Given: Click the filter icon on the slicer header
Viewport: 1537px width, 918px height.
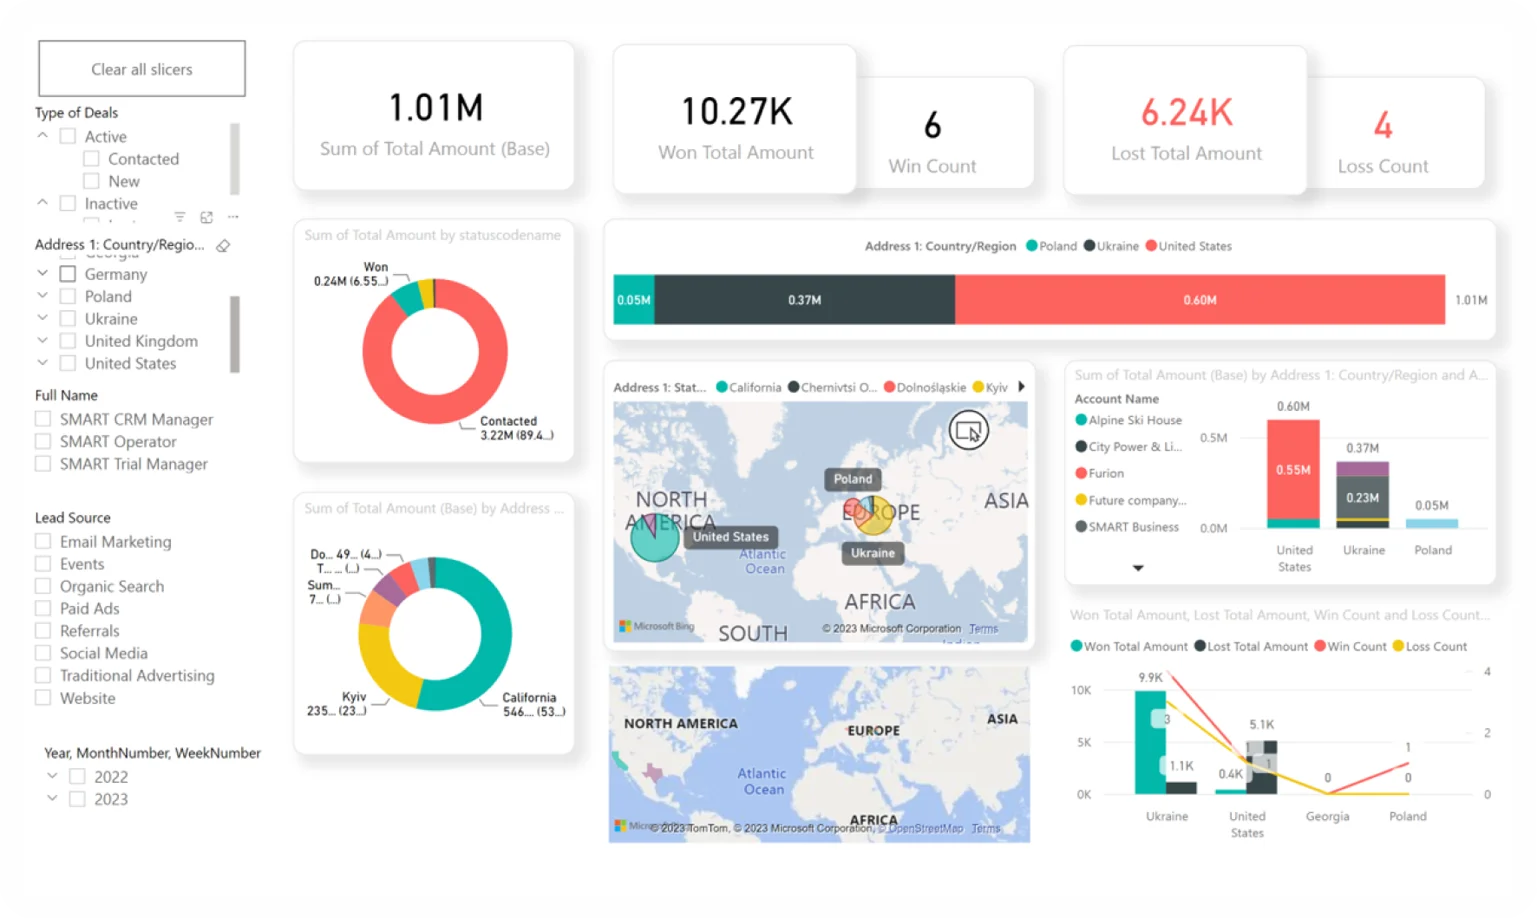Looking at the screenshot, I should [x=180, y=217].
